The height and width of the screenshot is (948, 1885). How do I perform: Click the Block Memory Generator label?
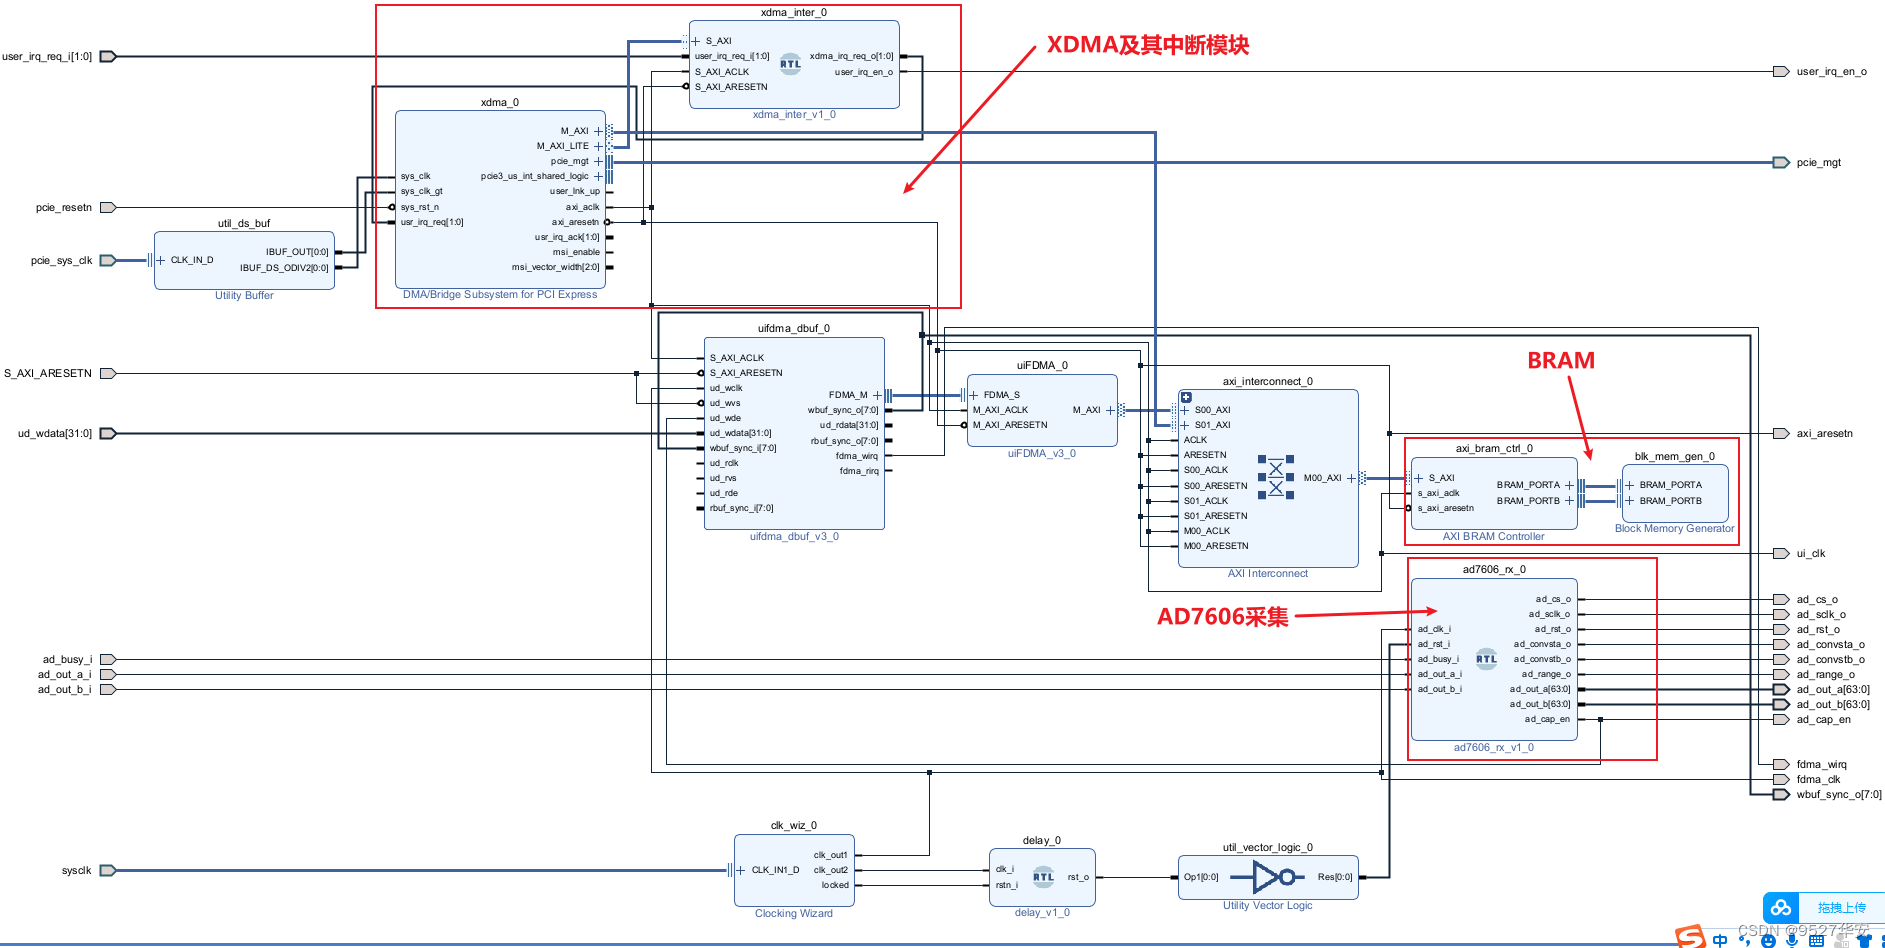(x=1674, y=529)
